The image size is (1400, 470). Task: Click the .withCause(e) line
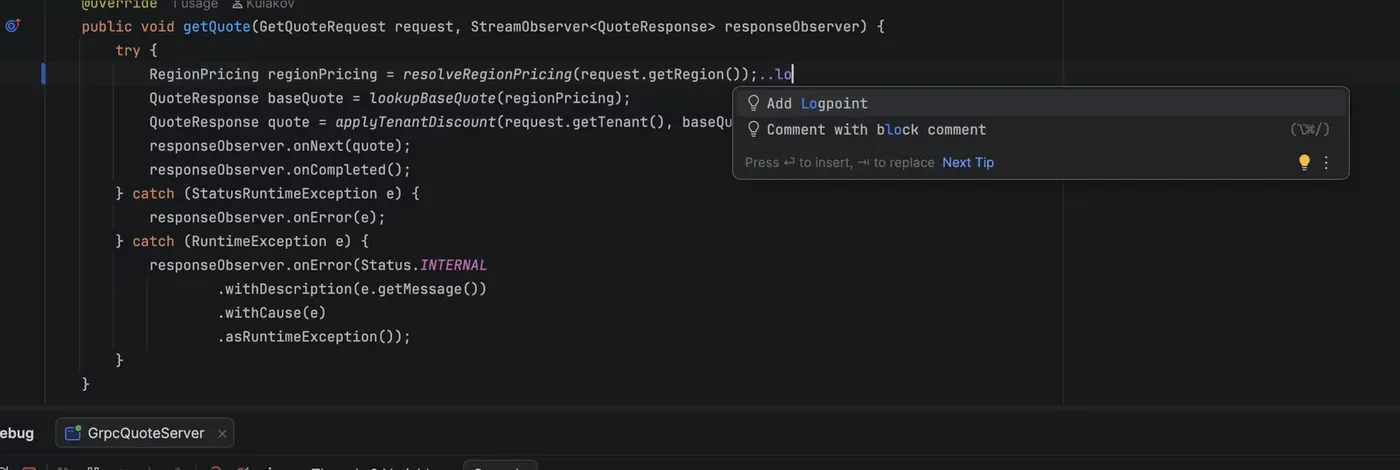tap(272, 313)
